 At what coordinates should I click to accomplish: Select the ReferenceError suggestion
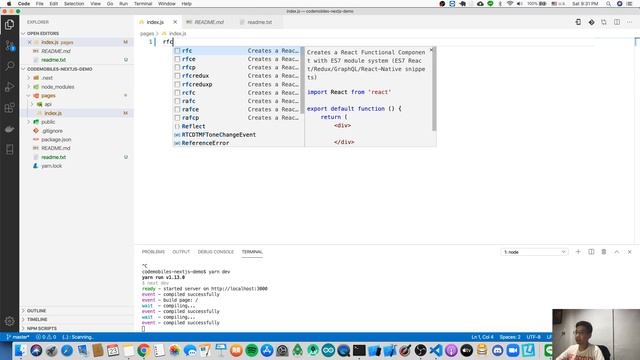point(238,143)
